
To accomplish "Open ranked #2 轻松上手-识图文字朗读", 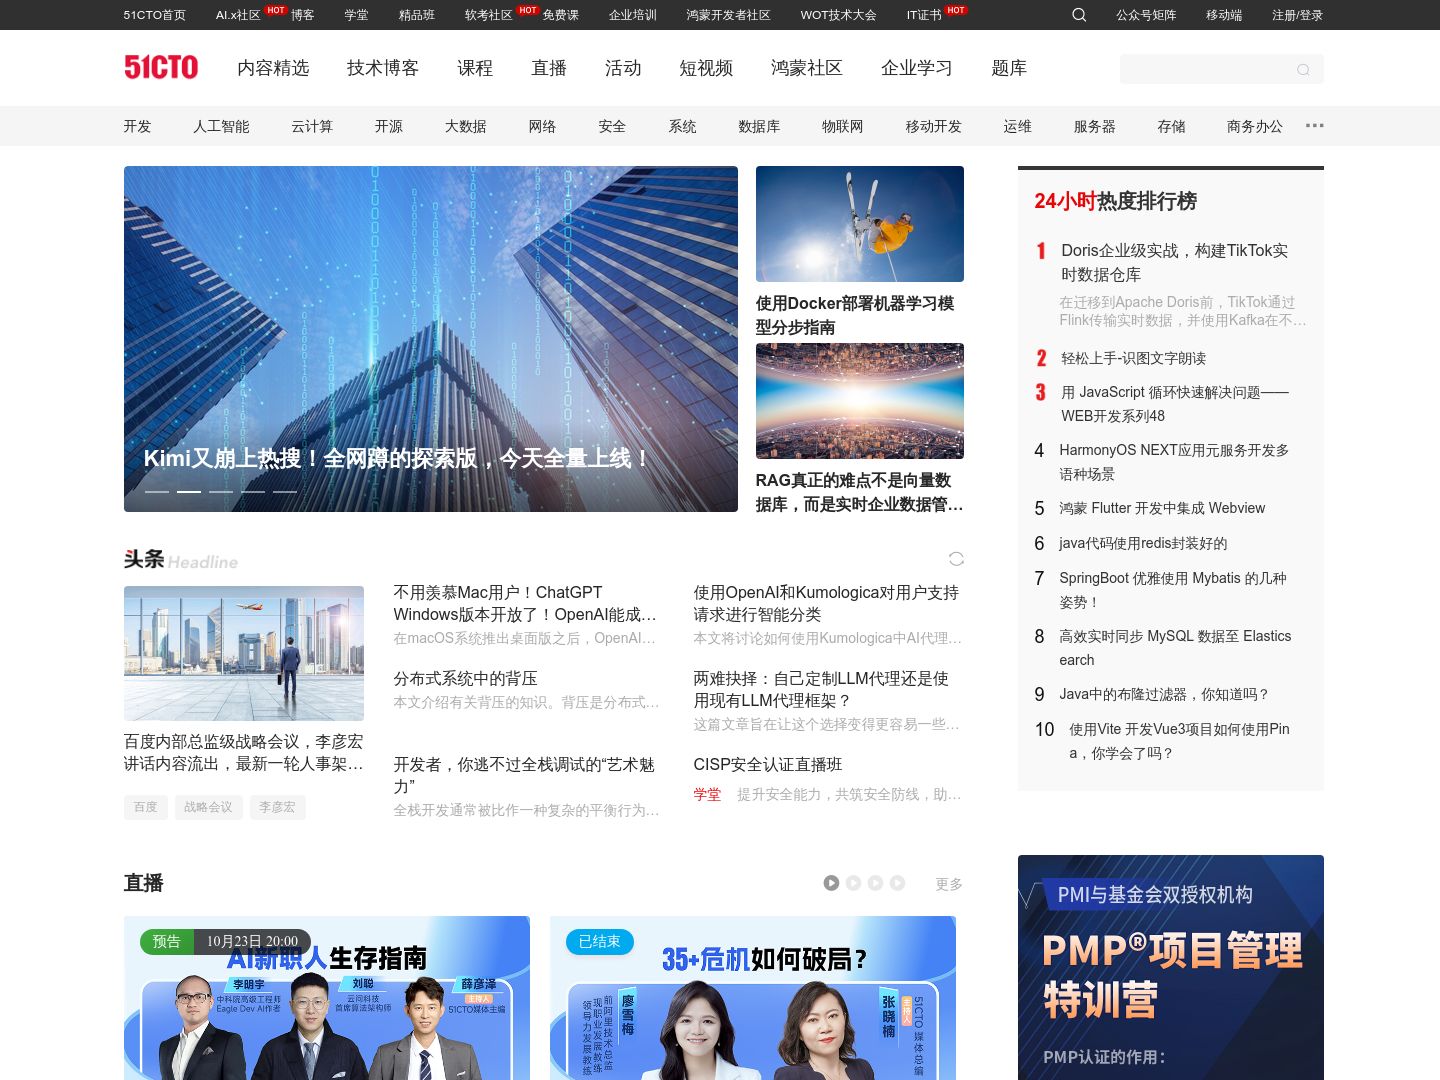I will click(x=1133, y=358).
